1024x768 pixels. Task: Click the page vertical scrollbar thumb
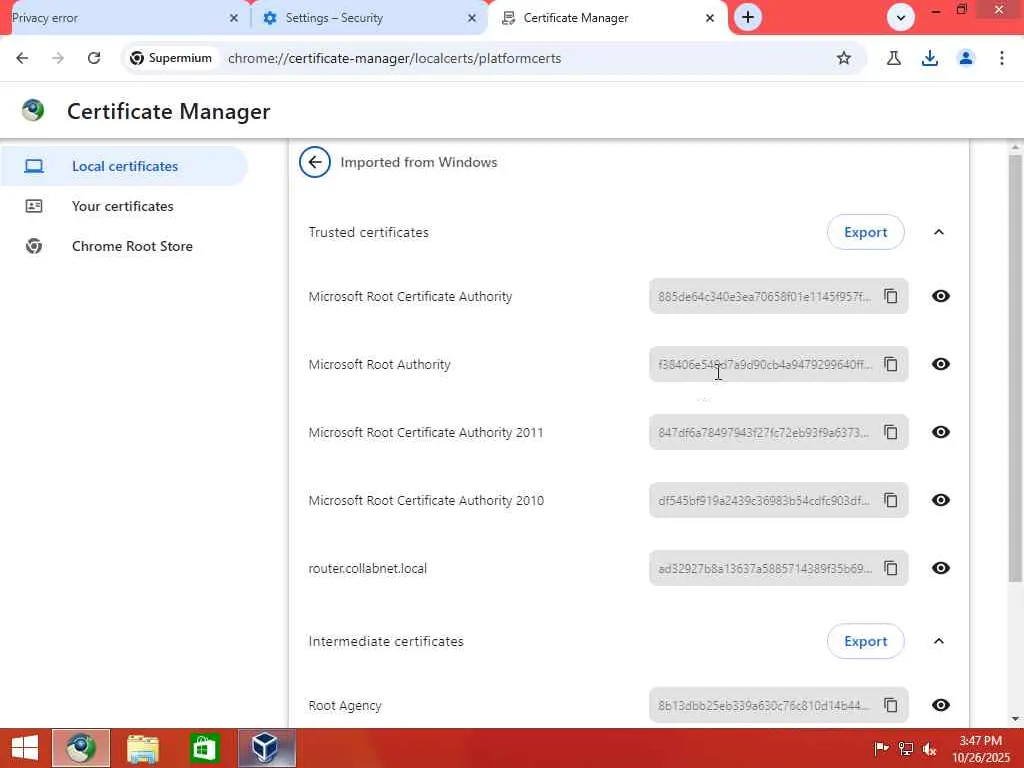tap(1015, 369)
